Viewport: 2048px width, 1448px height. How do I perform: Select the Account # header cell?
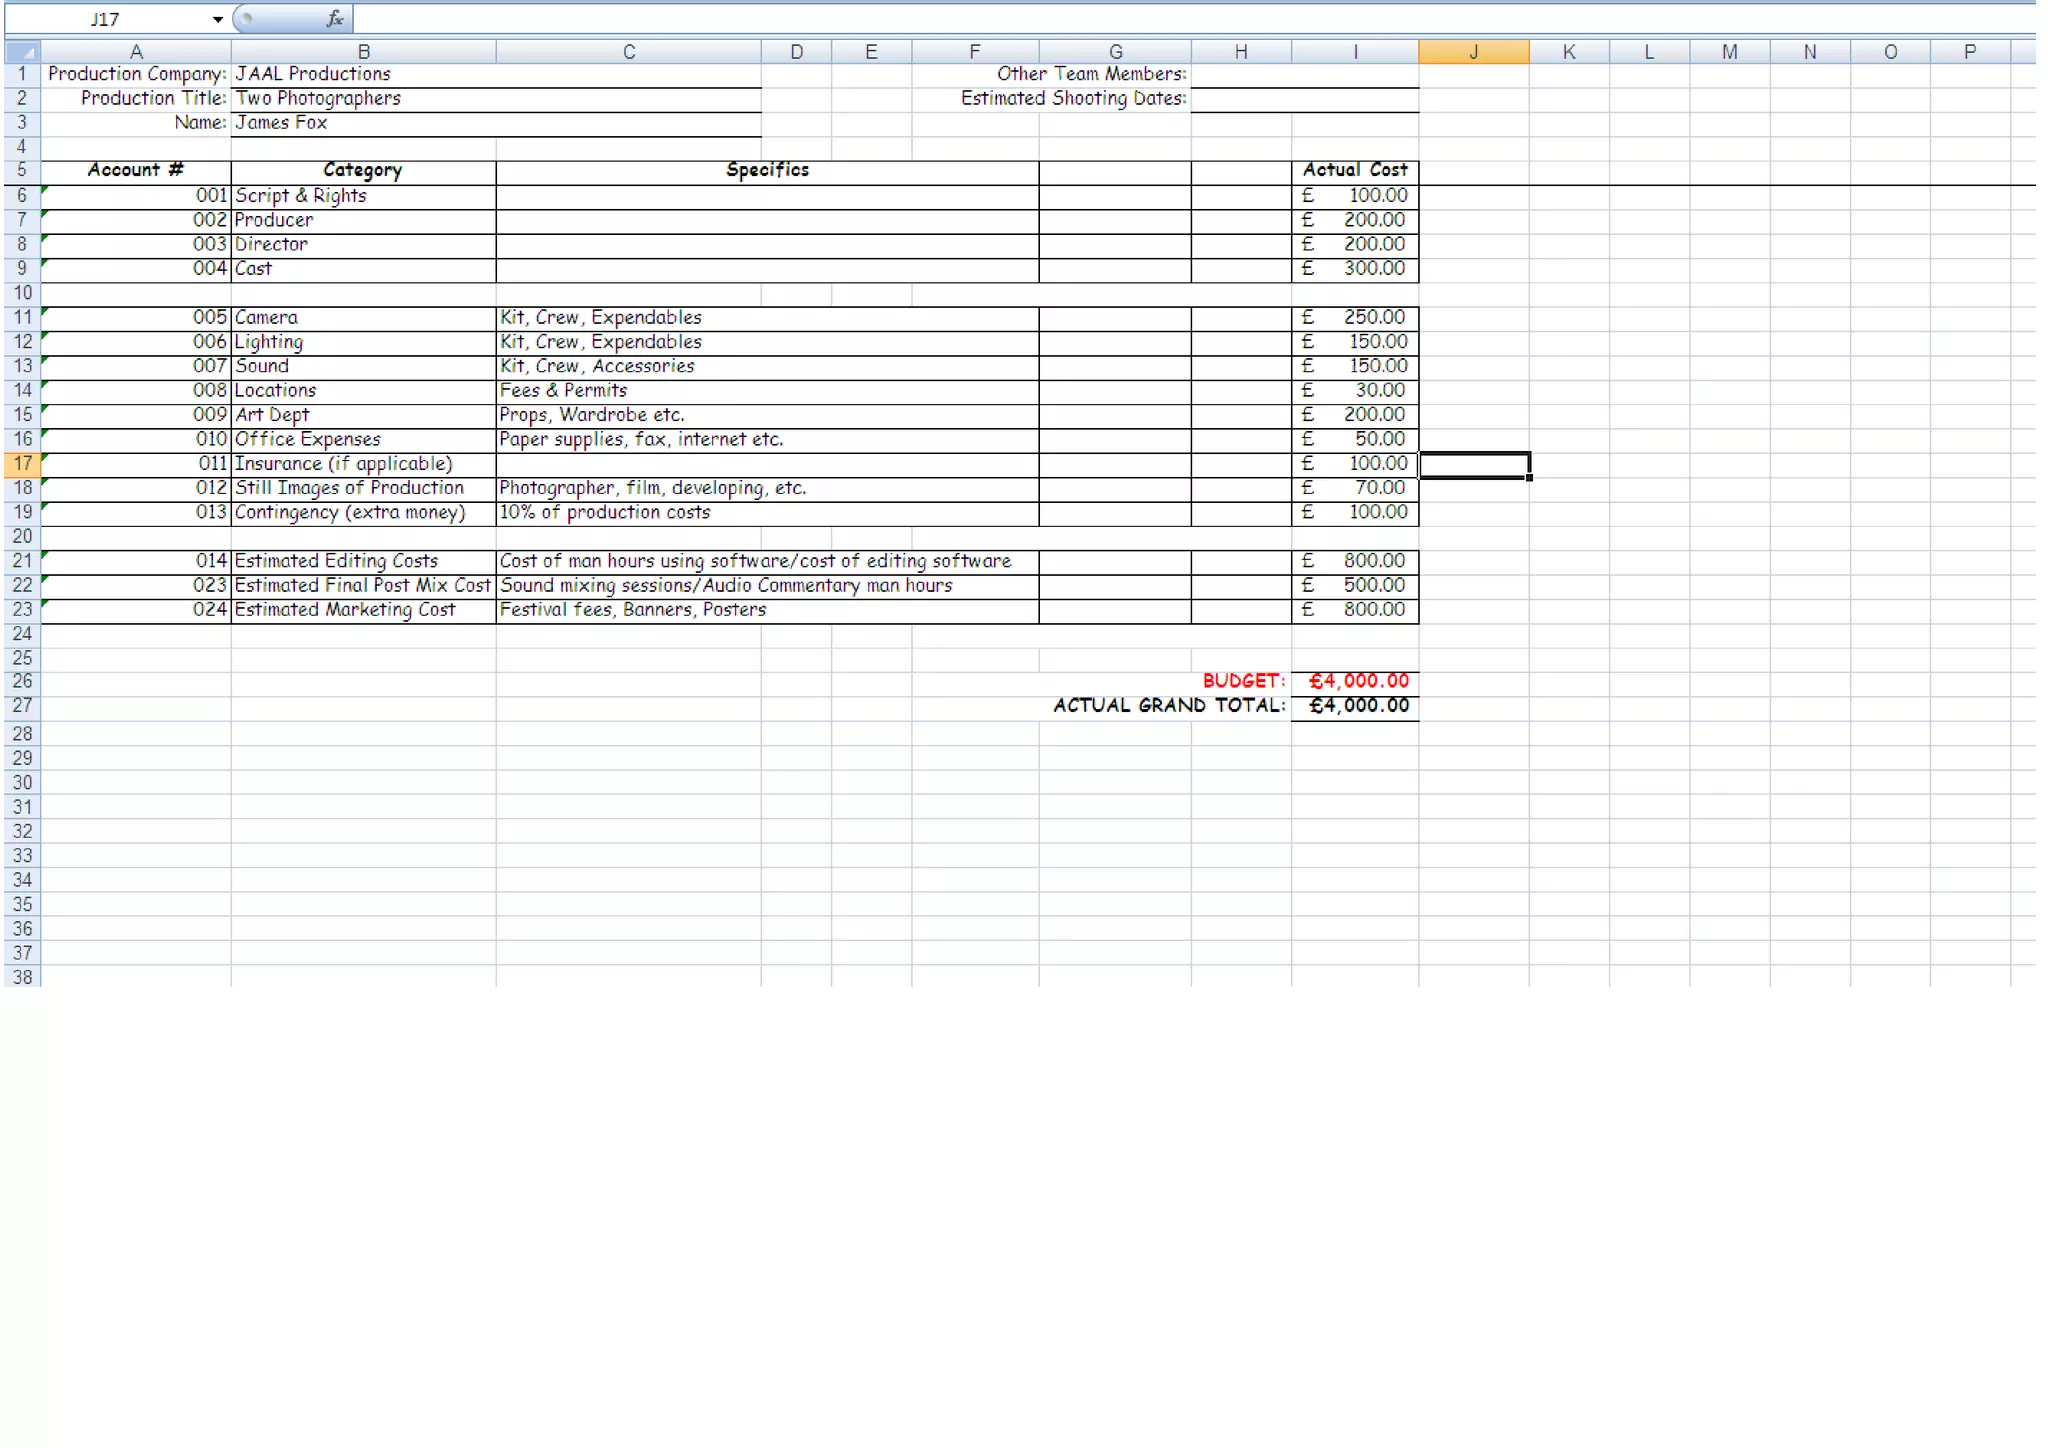(x=135, y=170)
